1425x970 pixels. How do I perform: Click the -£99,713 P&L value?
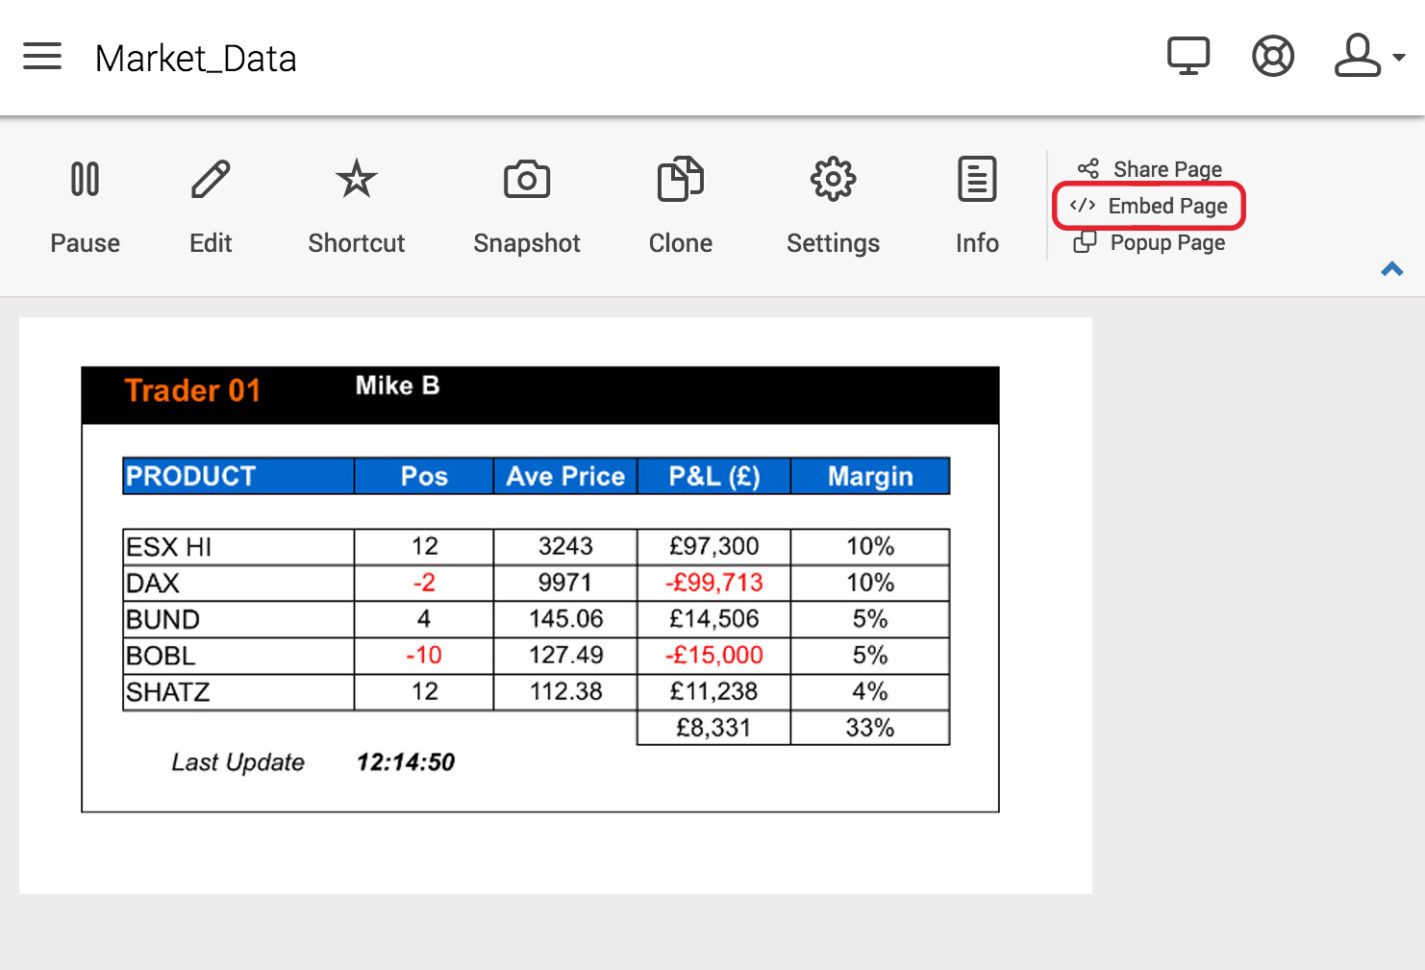(x=714, y=583)
